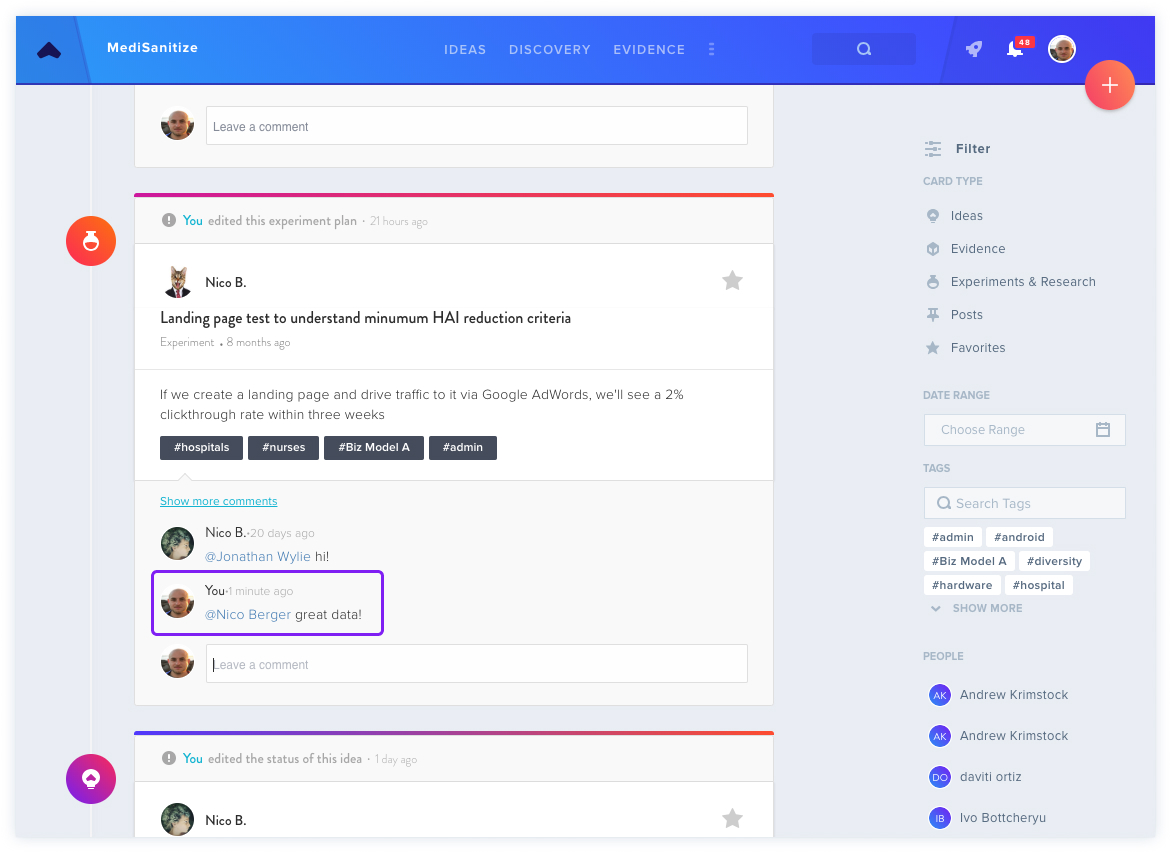The height and width of the screenshot is (853, 1171).
Task: Click the alert icon beside 'edited the status'
Action: [169, 758]
